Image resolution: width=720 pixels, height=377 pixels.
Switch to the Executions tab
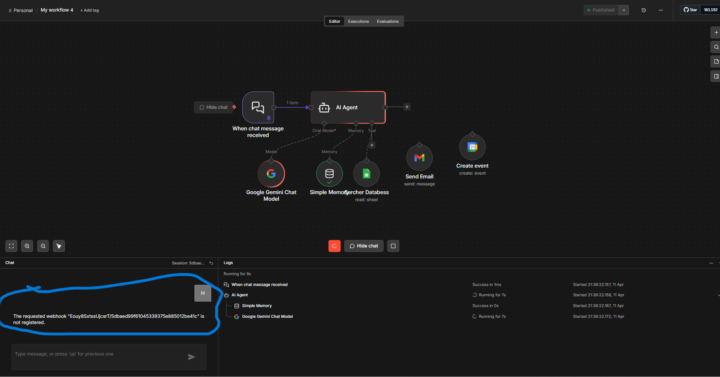point(358,22)
